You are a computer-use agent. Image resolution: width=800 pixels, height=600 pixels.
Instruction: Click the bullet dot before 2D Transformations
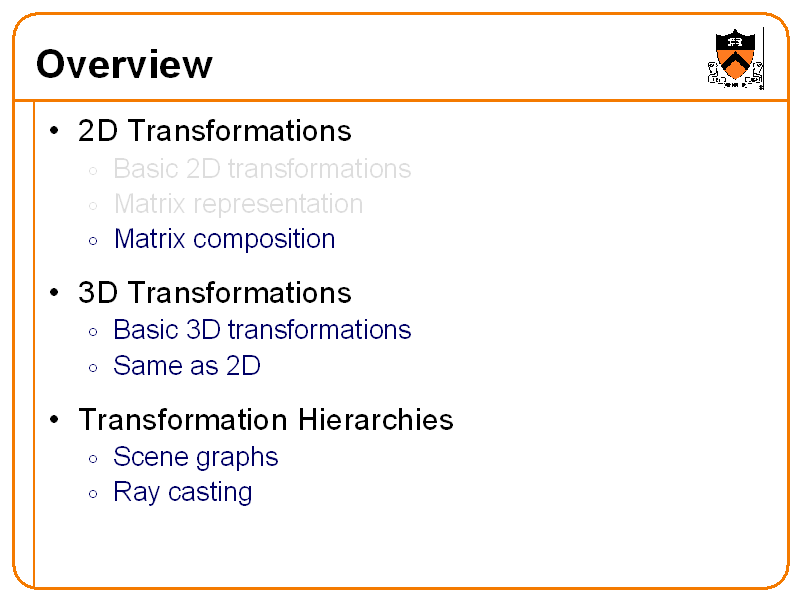[x=55, y=132]
